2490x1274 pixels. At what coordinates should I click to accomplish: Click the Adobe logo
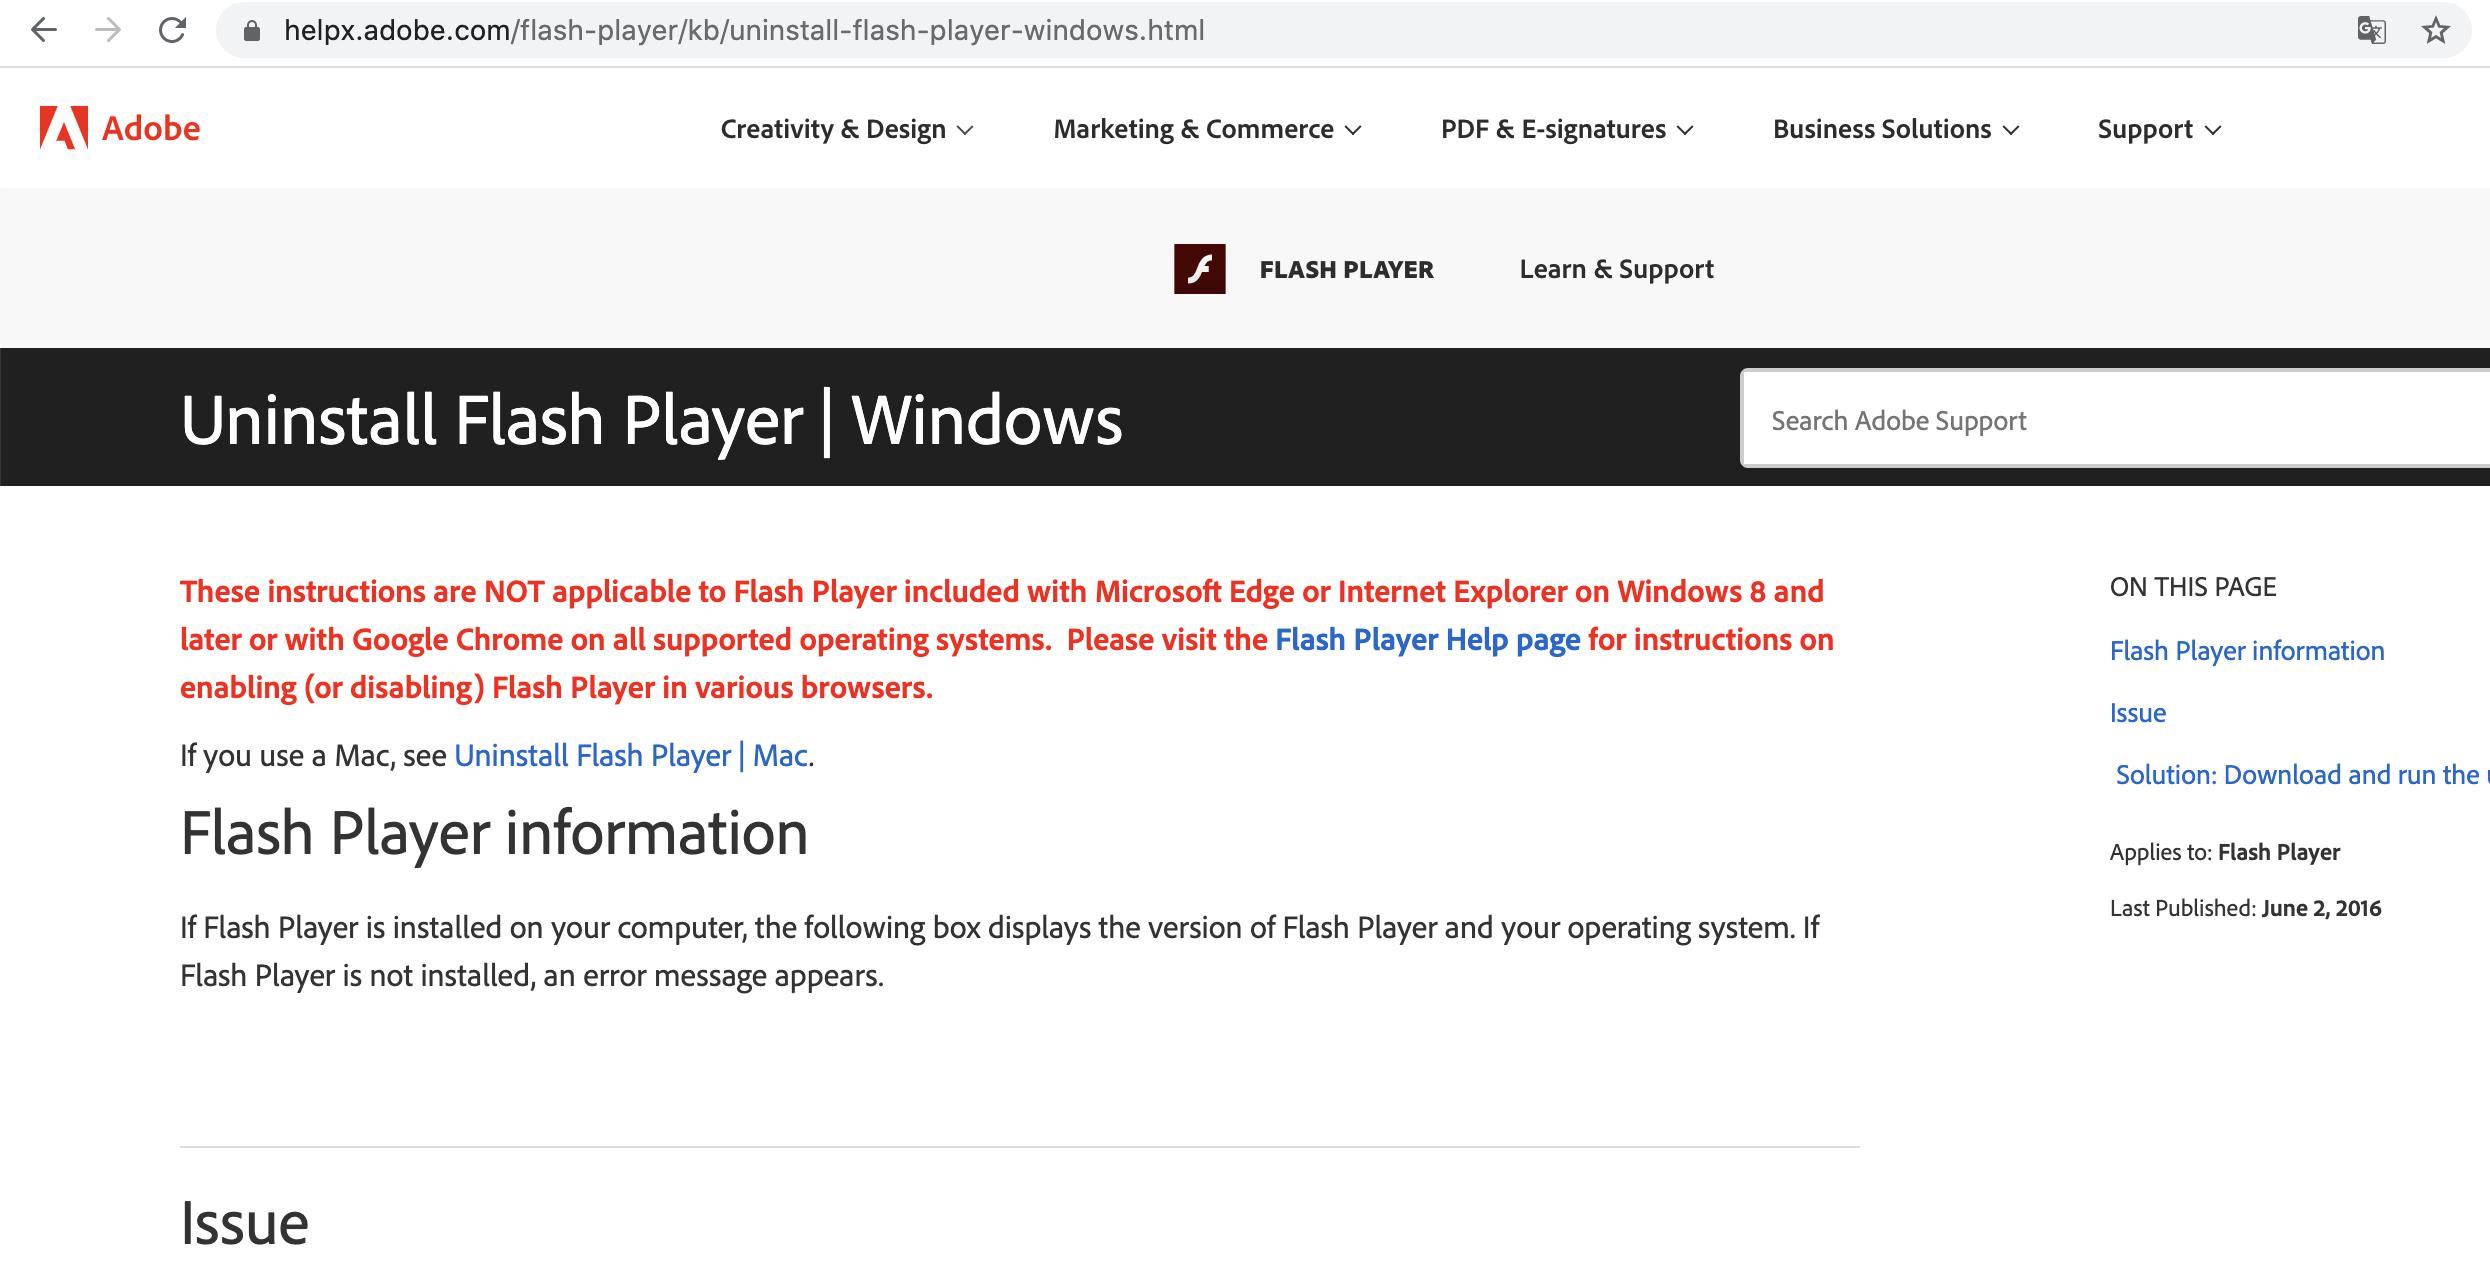[117, 128]
